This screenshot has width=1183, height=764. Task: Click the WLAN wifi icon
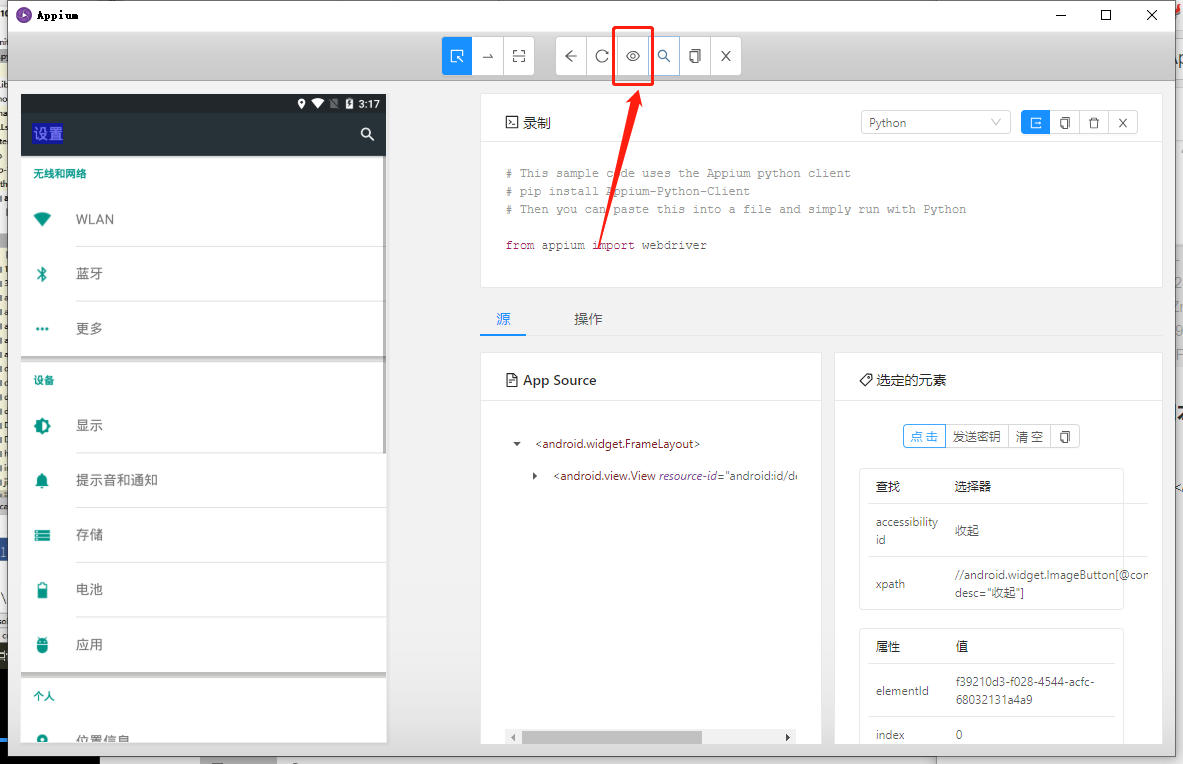[42, 219]
